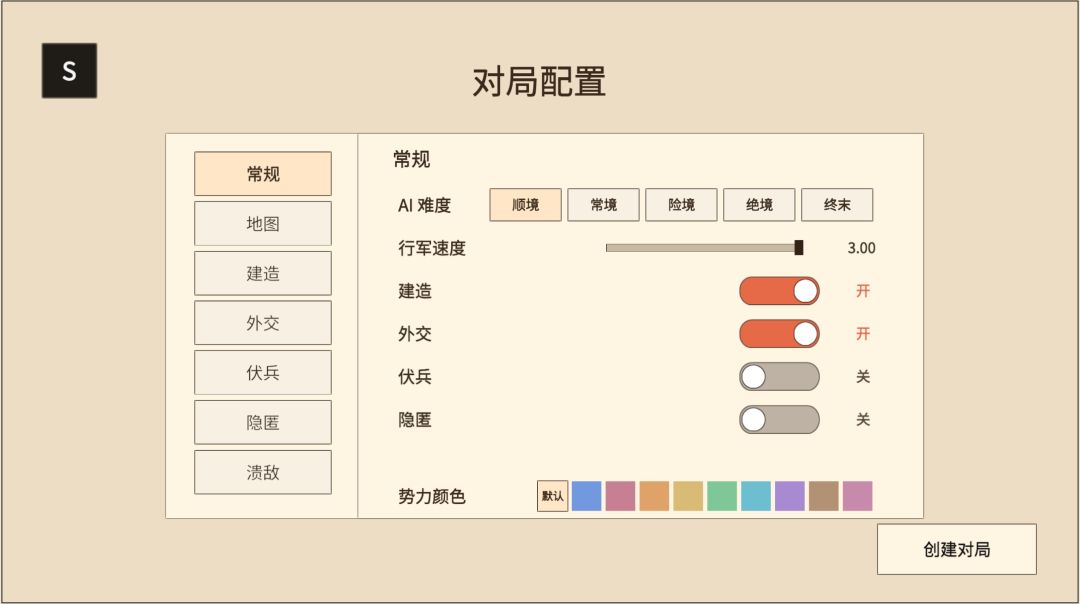Choose the yellow faction color swatch
The height and width of the screenshot is (604, 1080).
[688, 496]
